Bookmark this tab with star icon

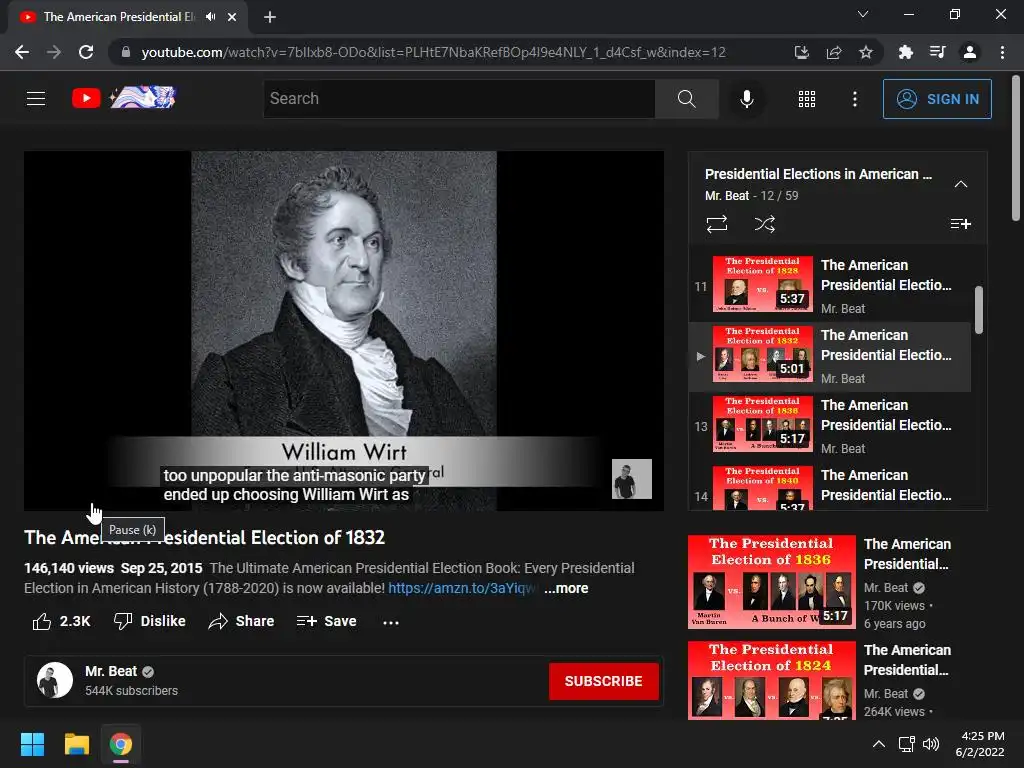coord(865,52)
